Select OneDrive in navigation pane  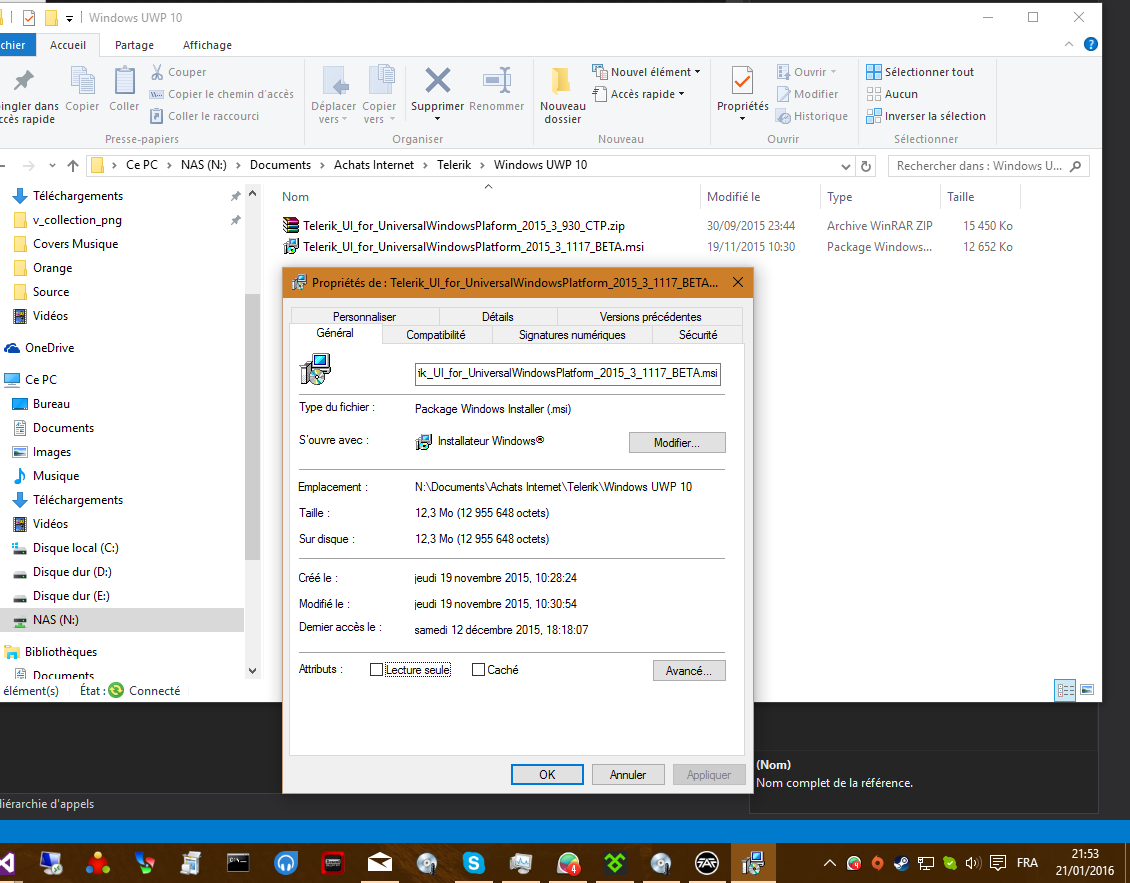(49, 347)
